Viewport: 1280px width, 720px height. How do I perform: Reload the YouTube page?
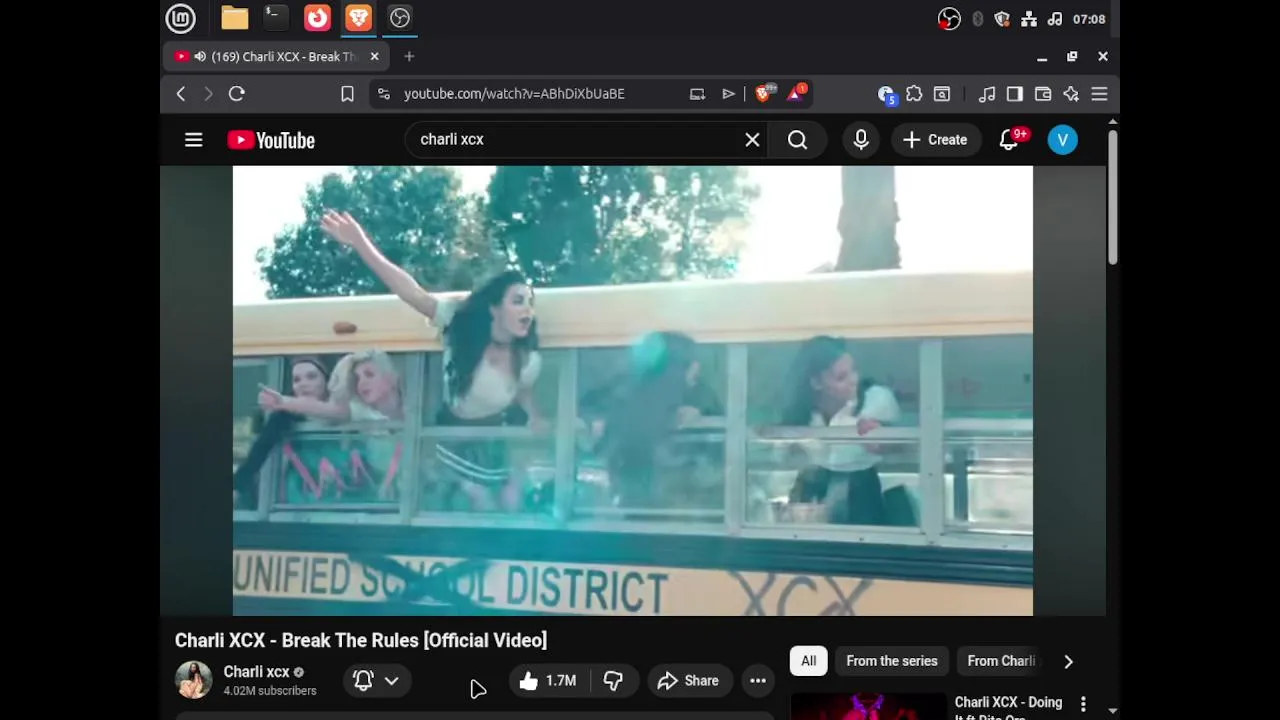tap(237, 94)
